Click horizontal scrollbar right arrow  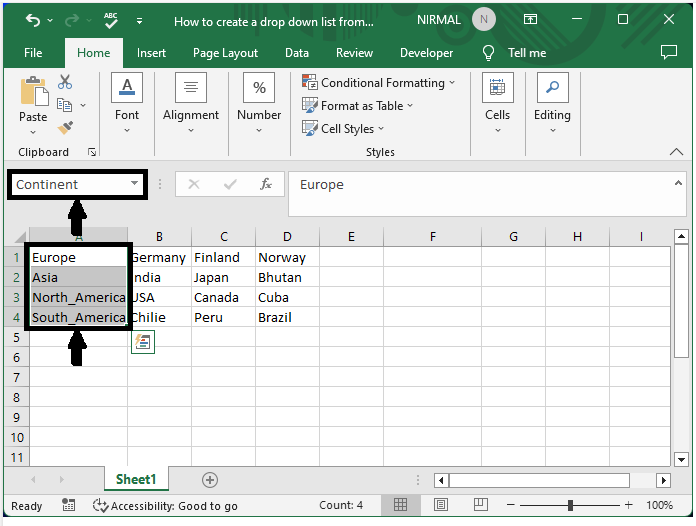point(663,480)
